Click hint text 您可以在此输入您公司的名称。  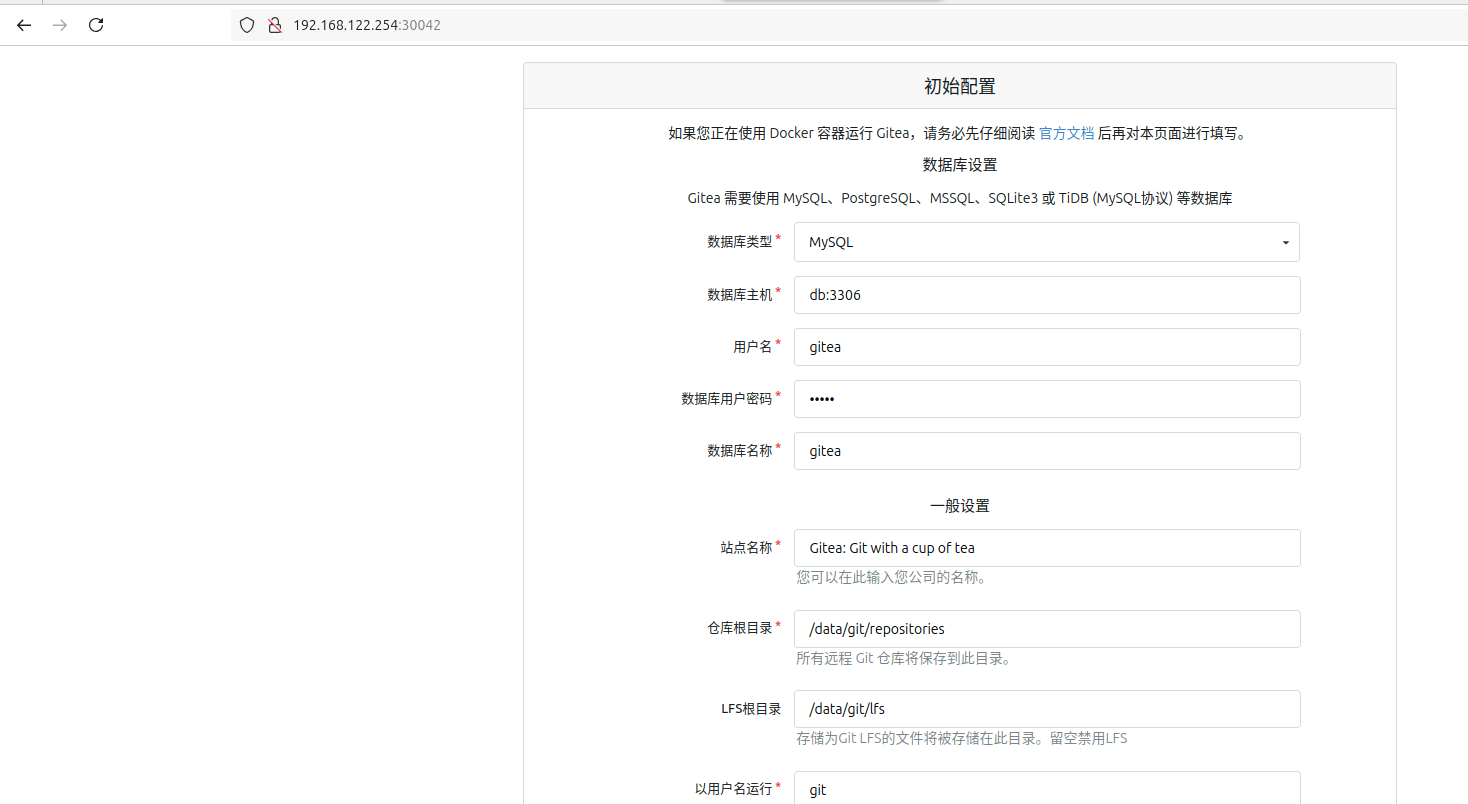click(891, 578)
